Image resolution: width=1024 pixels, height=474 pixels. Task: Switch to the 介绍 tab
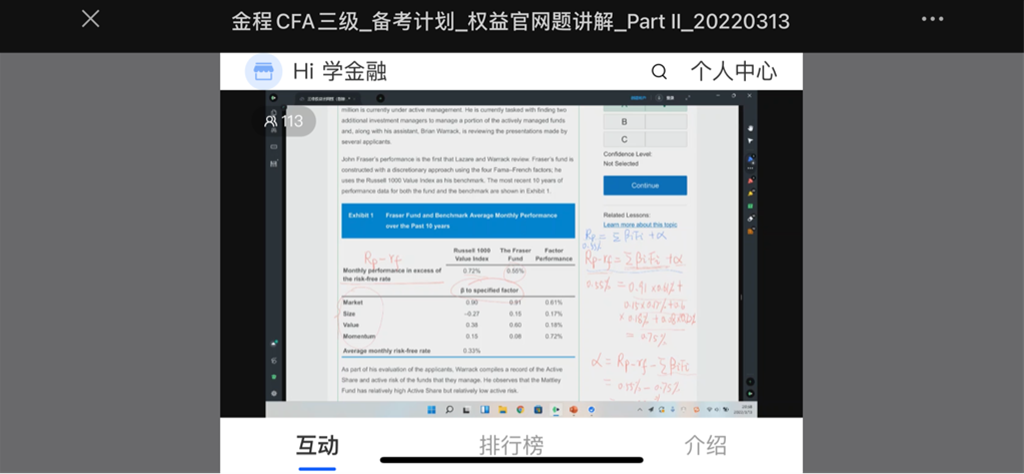pos(705,446)
